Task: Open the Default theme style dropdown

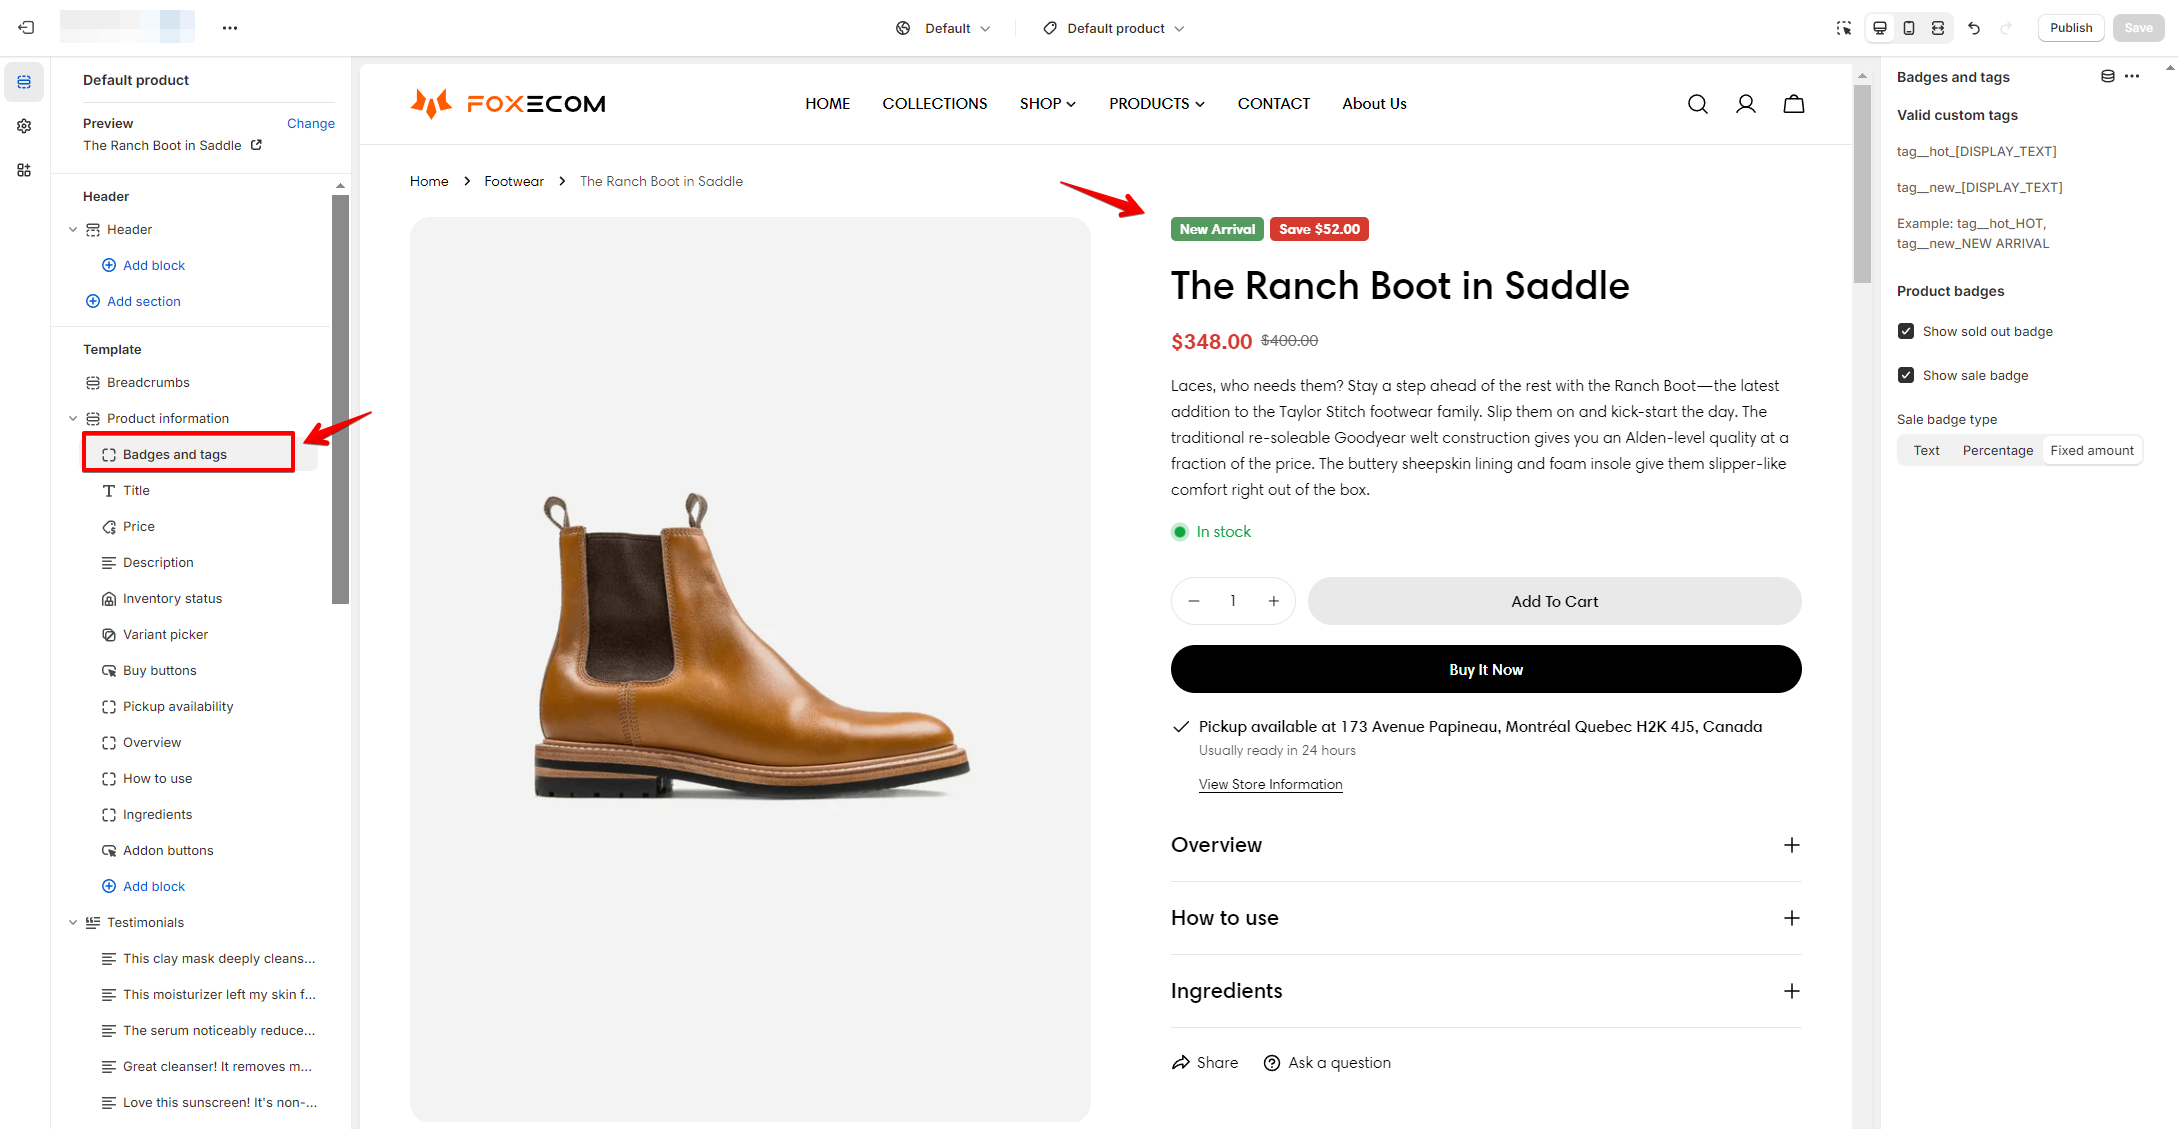Action: 943,28
